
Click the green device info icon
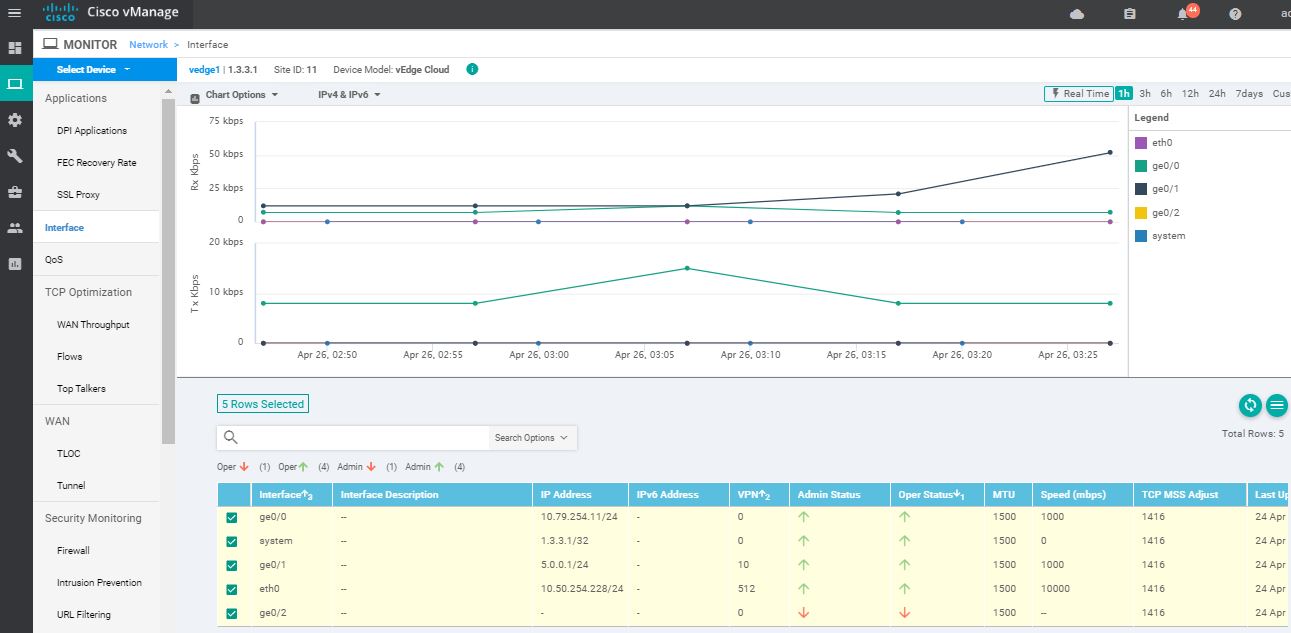click(x=472, y=70)
